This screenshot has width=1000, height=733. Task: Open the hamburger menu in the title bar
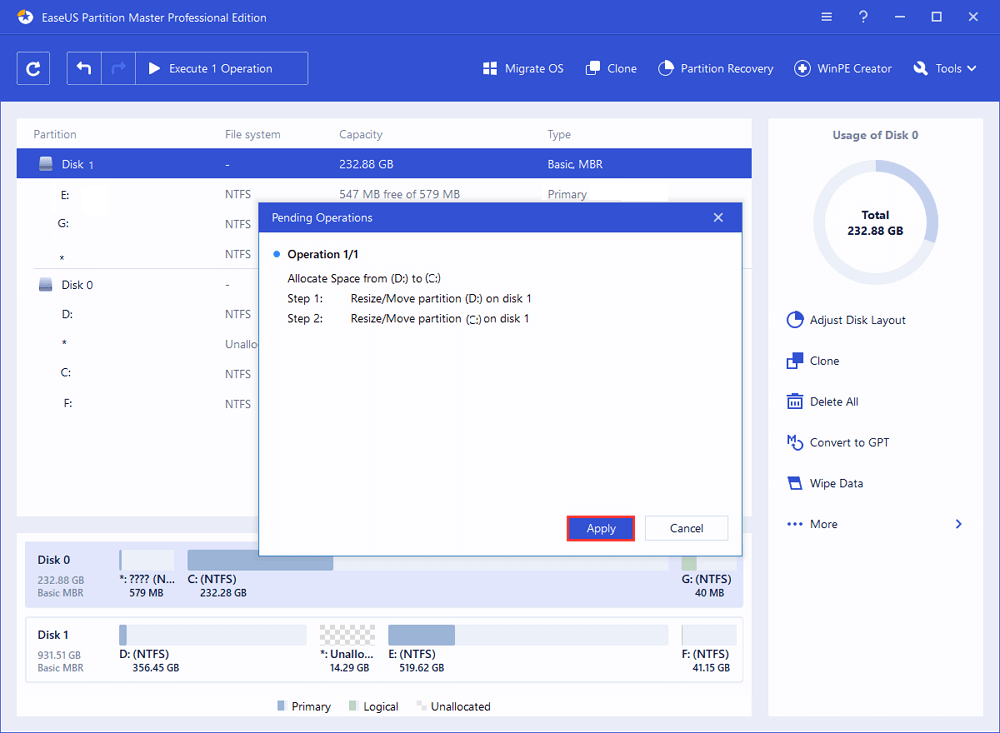(x=826, y=17)
